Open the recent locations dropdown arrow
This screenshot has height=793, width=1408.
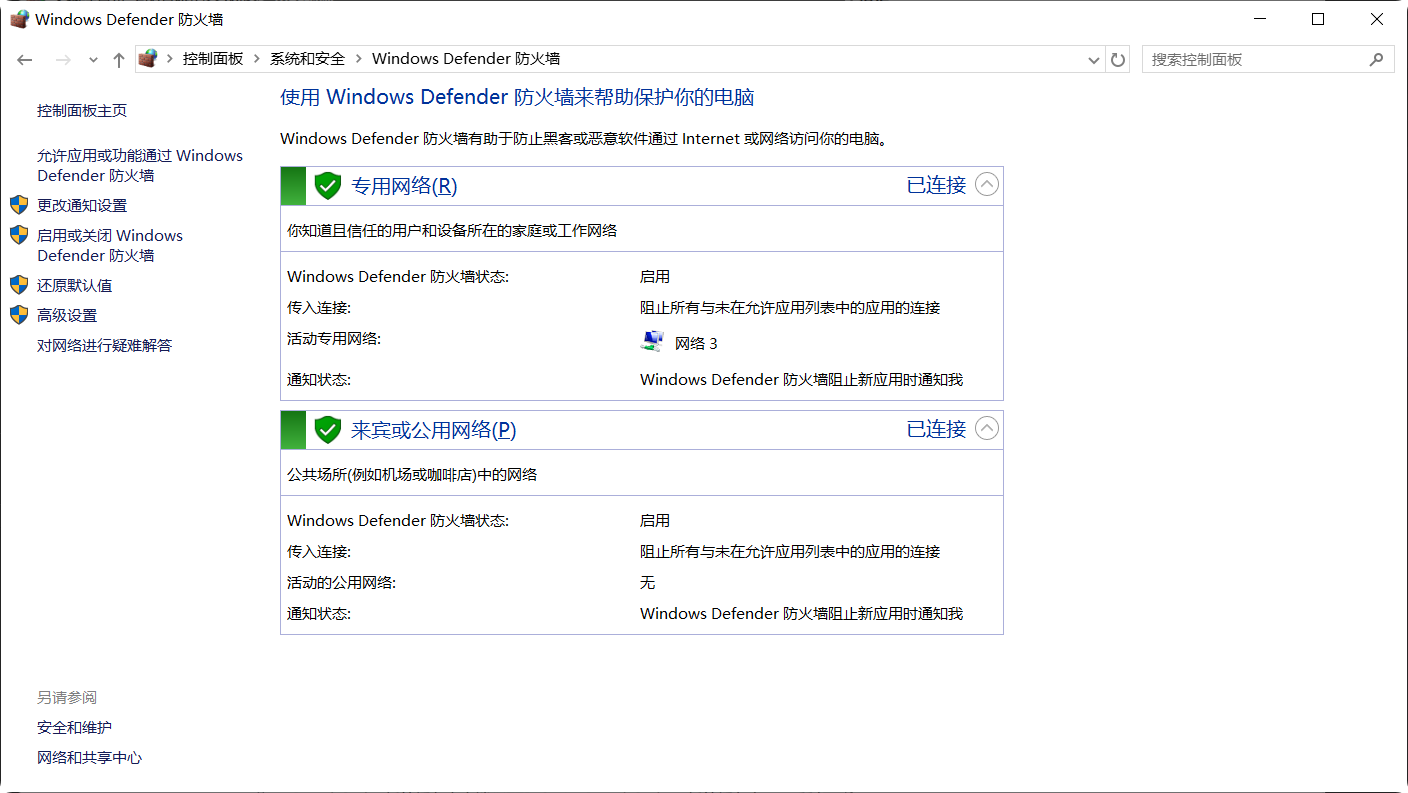93,60
